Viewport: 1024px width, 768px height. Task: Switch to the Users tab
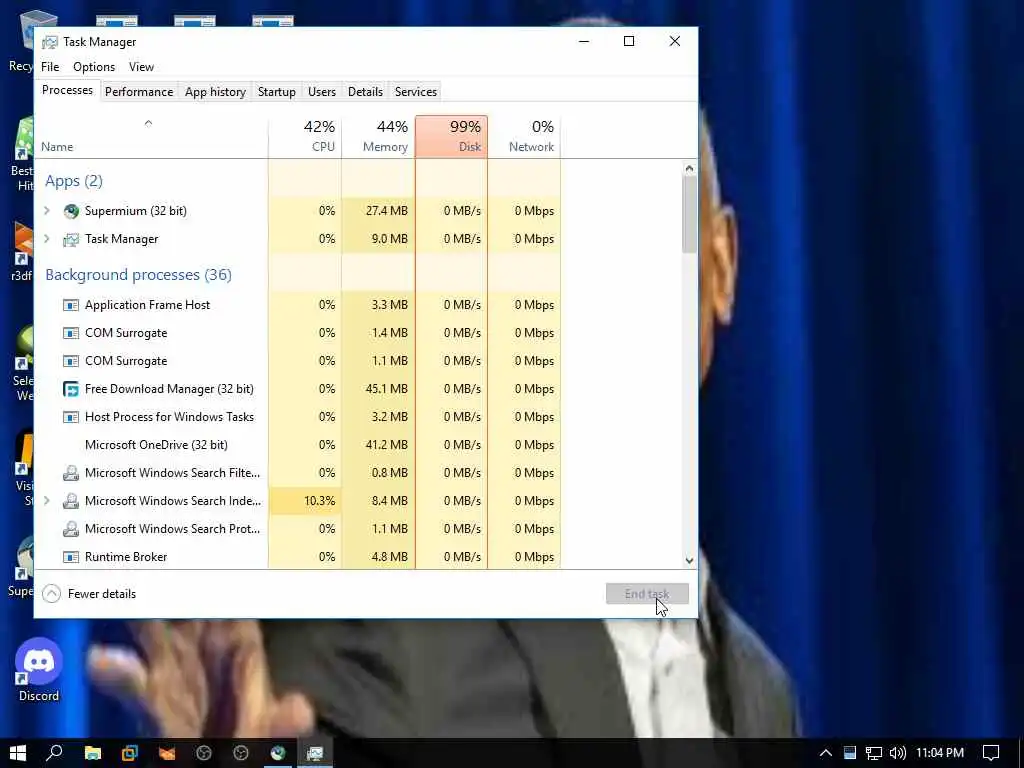tap(322, 91)
